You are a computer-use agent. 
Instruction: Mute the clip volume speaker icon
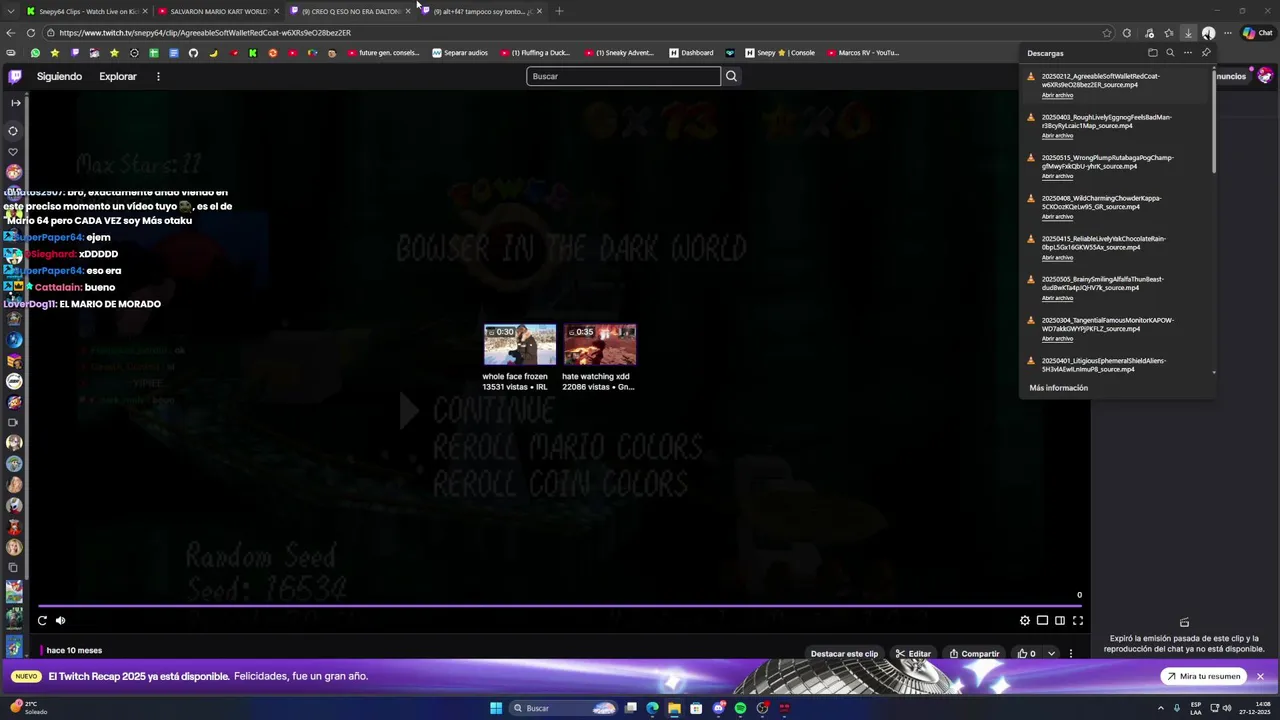click(x=60, y=620)
